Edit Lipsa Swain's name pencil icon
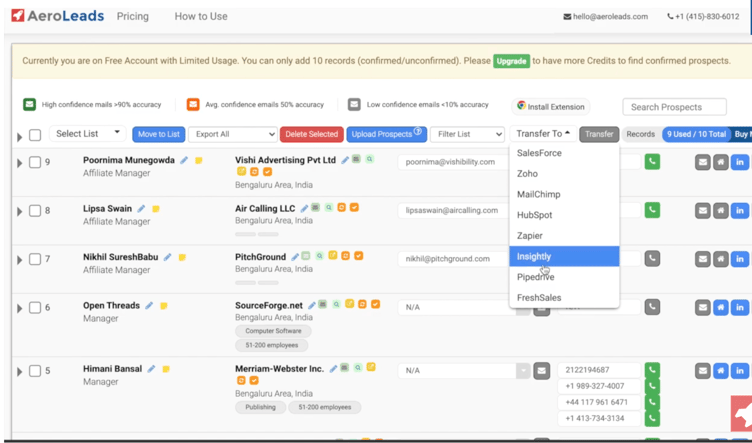The width and height of the screenshot is (752, 443). point(141,209)
